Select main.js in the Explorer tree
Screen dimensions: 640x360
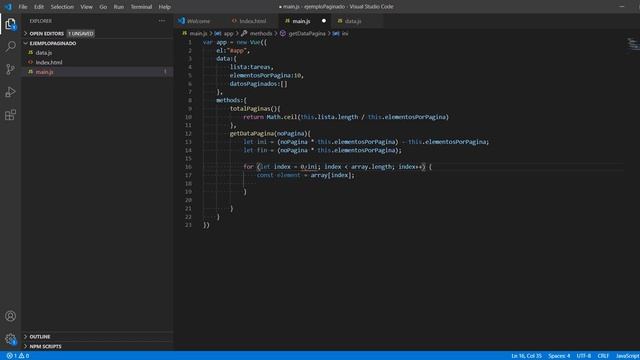pos(44,72)
